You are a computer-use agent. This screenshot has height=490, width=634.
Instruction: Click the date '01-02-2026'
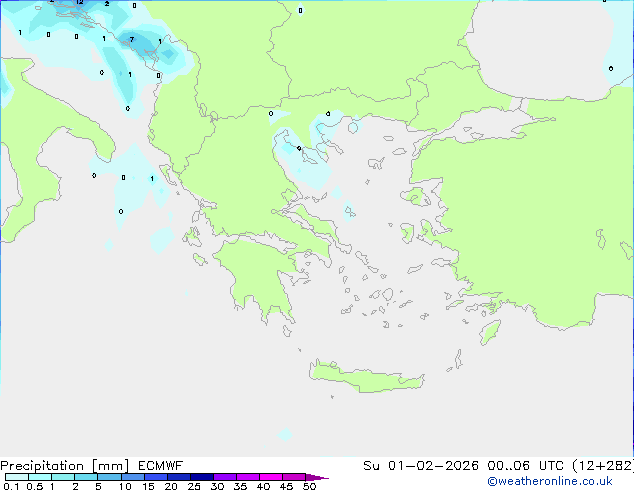pyautogui.click(x=433, y=466)
